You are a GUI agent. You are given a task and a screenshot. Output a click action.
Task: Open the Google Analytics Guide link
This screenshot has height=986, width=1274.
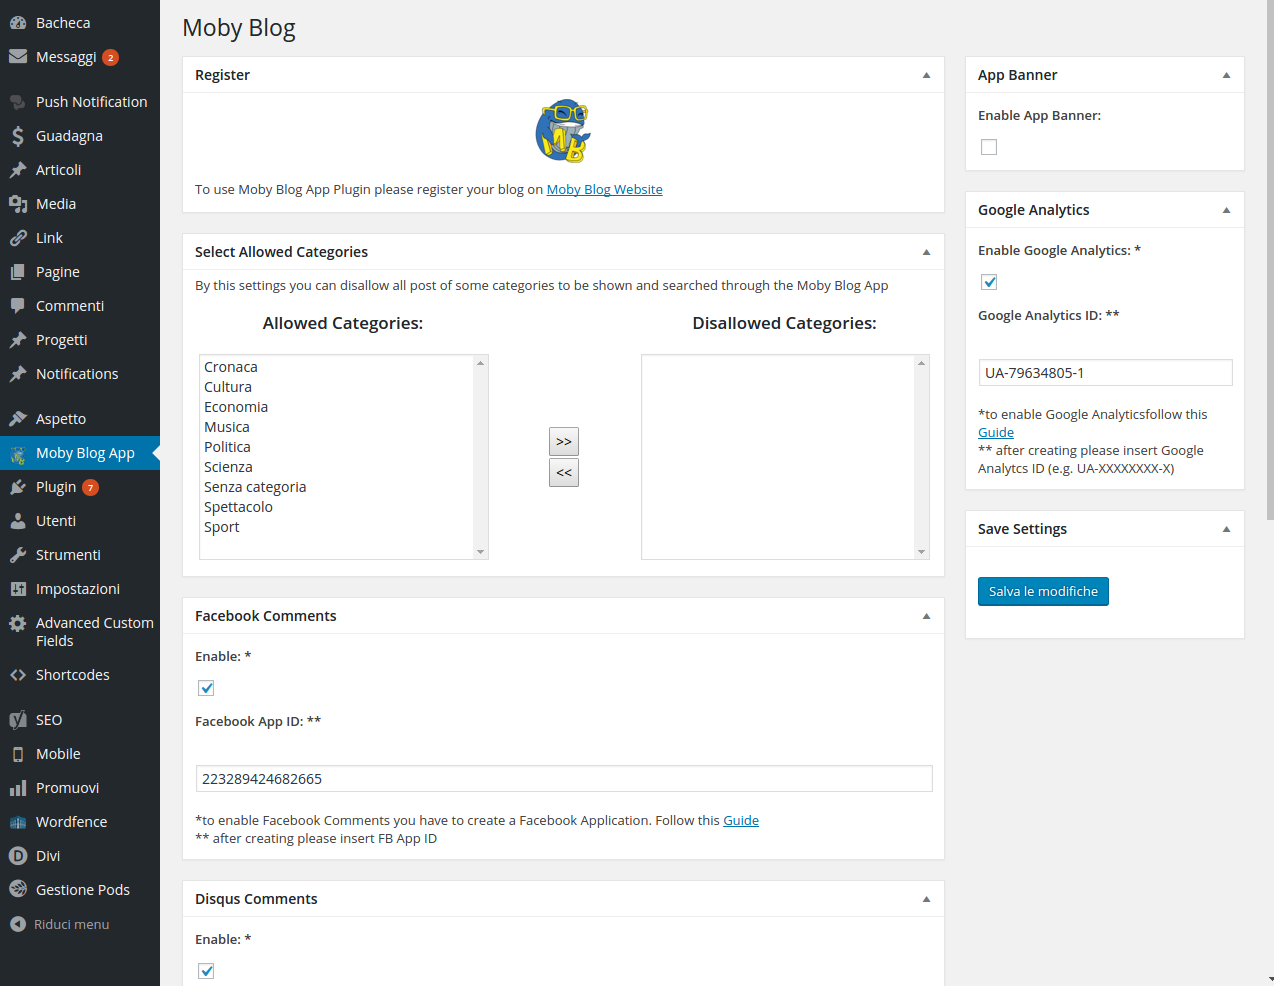[x=996, y=432]
